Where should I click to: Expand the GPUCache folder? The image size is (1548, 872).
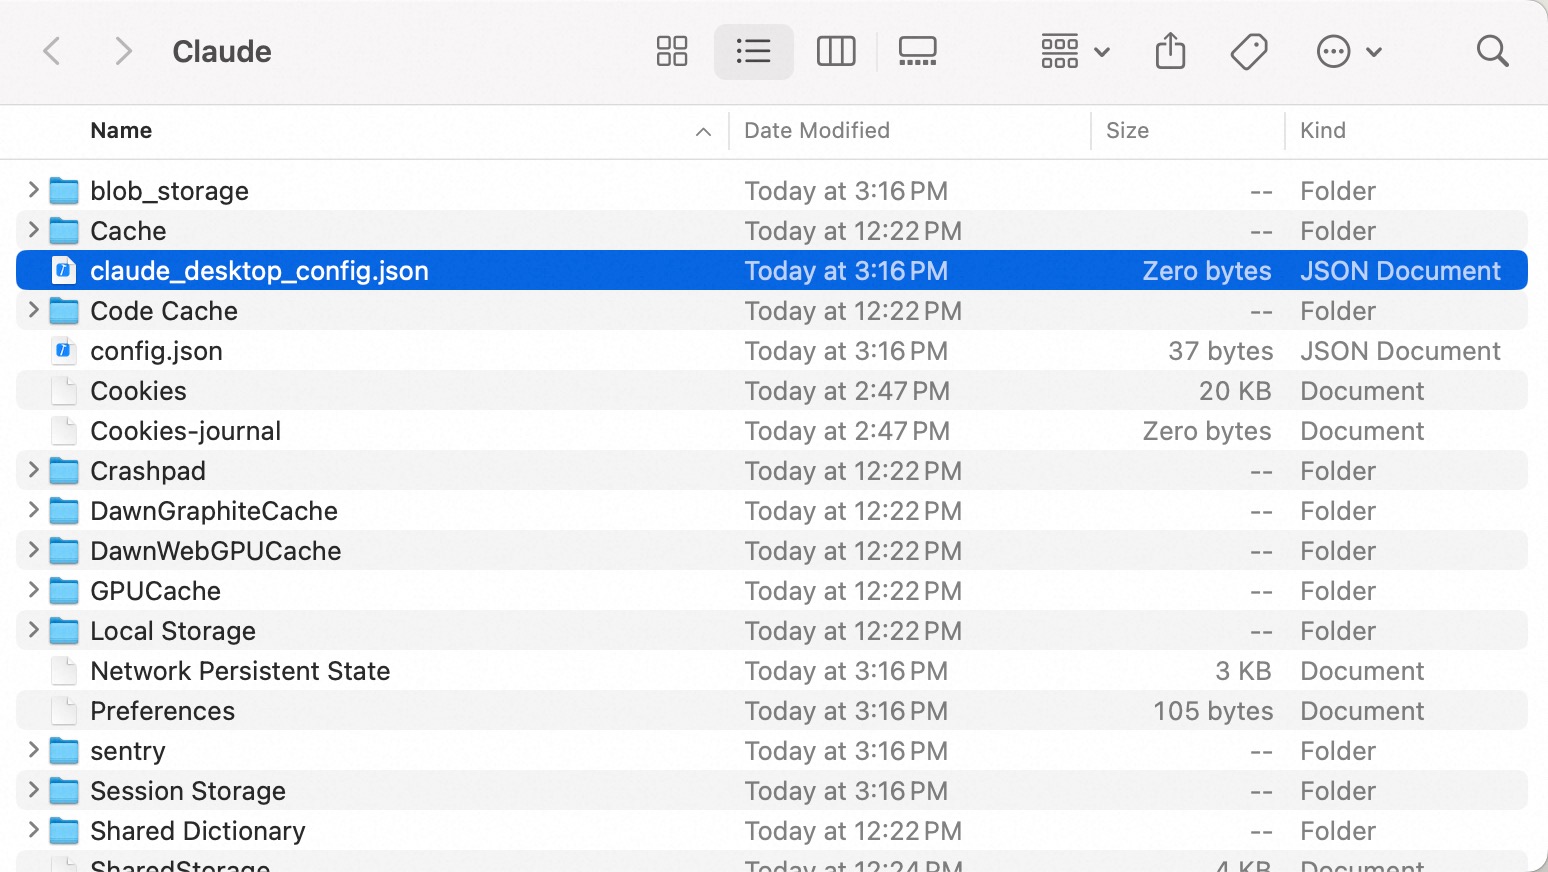[x=33, y=590]
